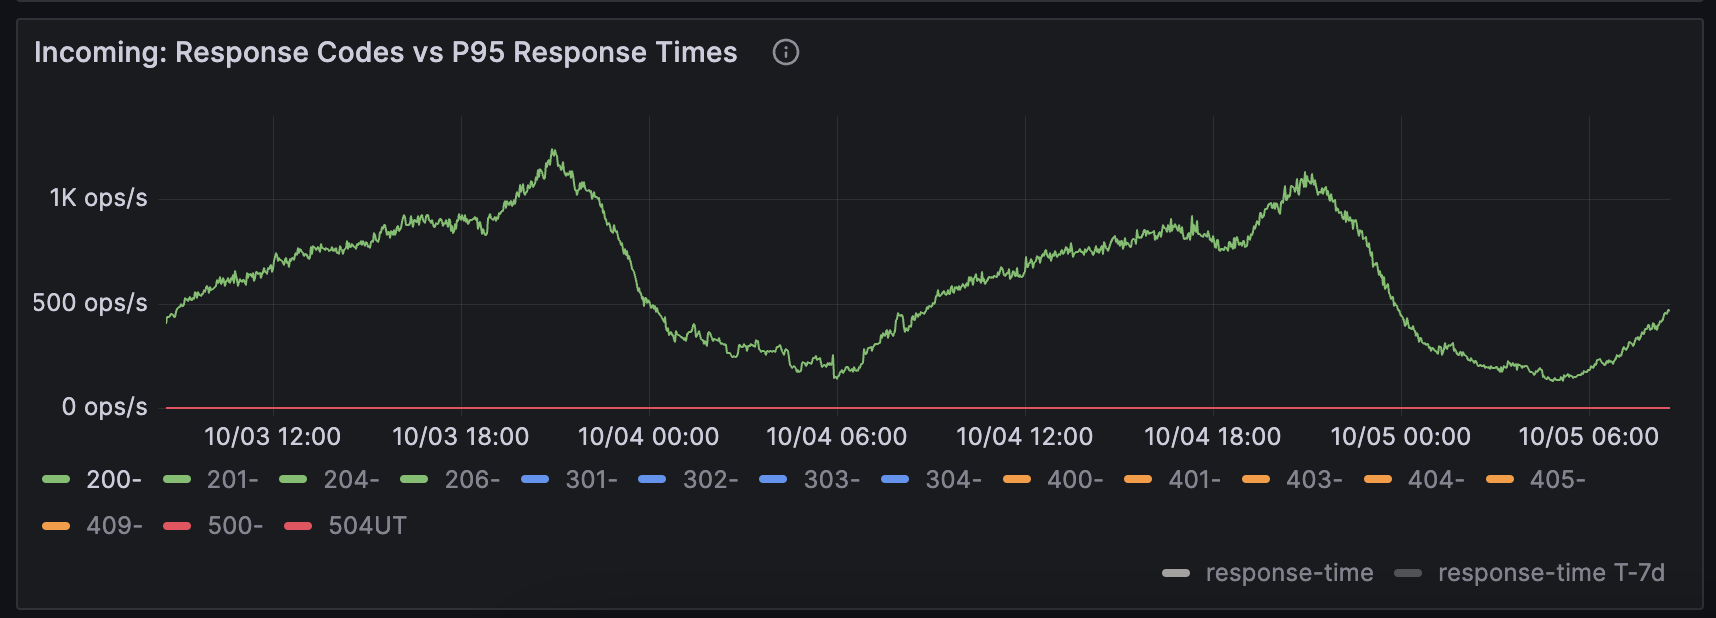
Task: Toggle the 303- series in the legend
Action: point(832,480)
